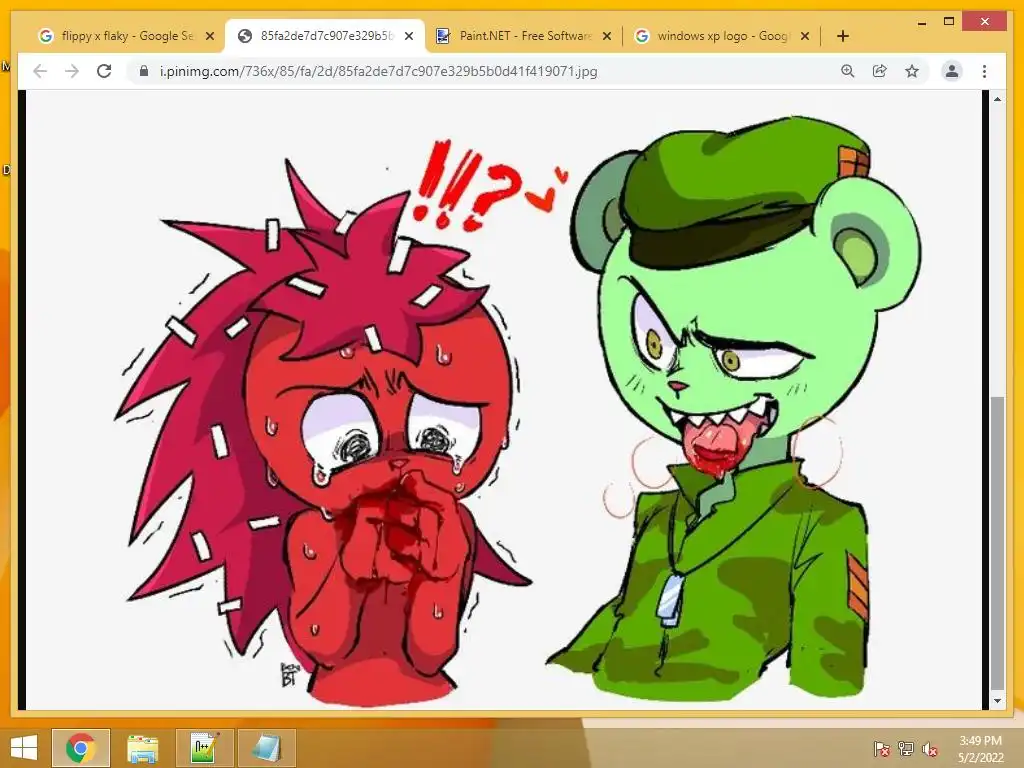Close the 85fa2de7d7c907e329b5b image tab

(x=409, y=36)
